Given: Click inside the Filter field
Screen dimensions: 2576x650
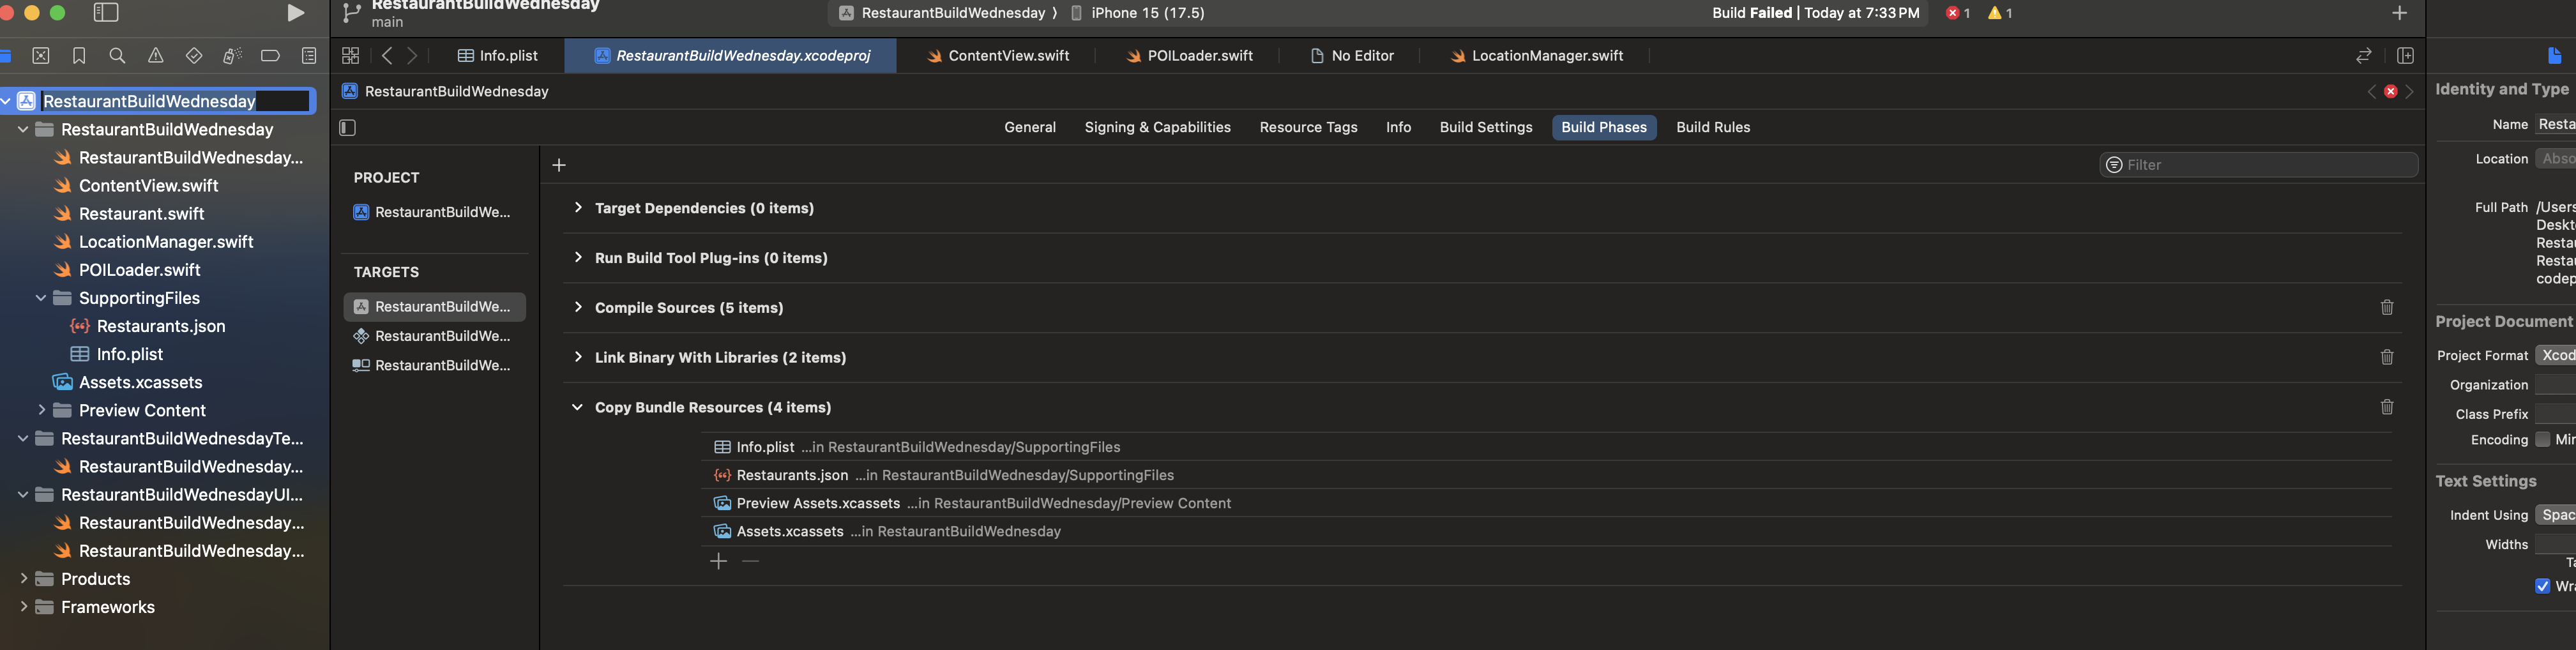Looking at the screenshot, I should 2258,165.
